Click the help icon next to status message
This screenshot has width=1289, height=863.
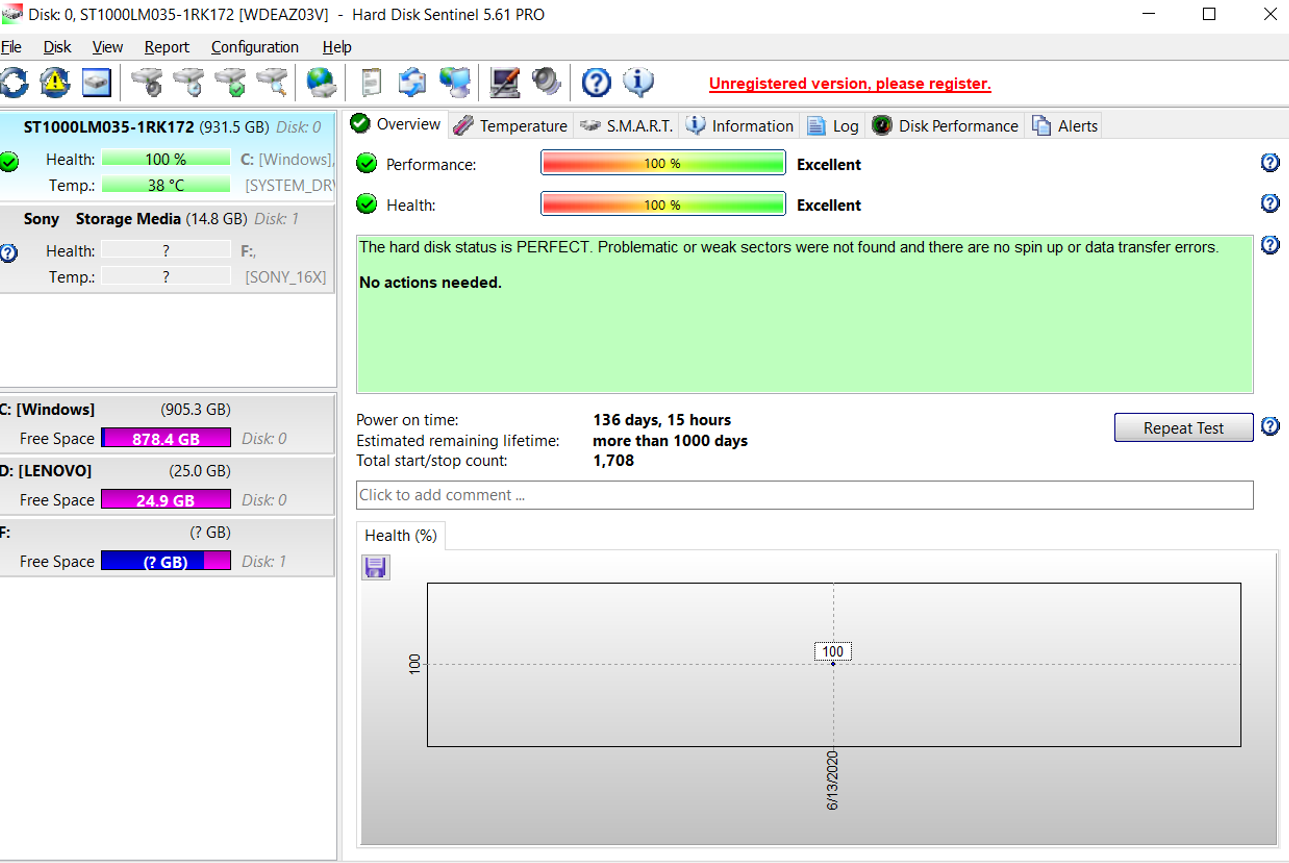1270,245
